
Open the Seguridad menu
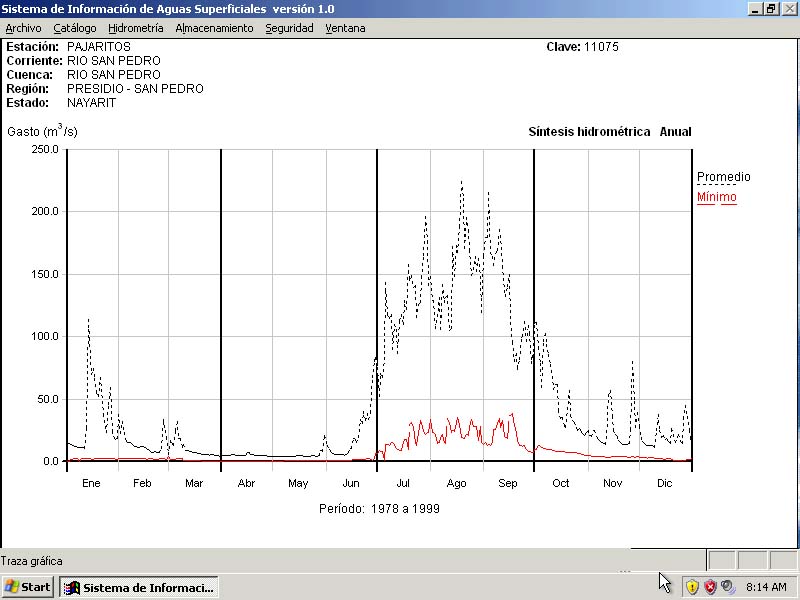(x=289, y=28)
